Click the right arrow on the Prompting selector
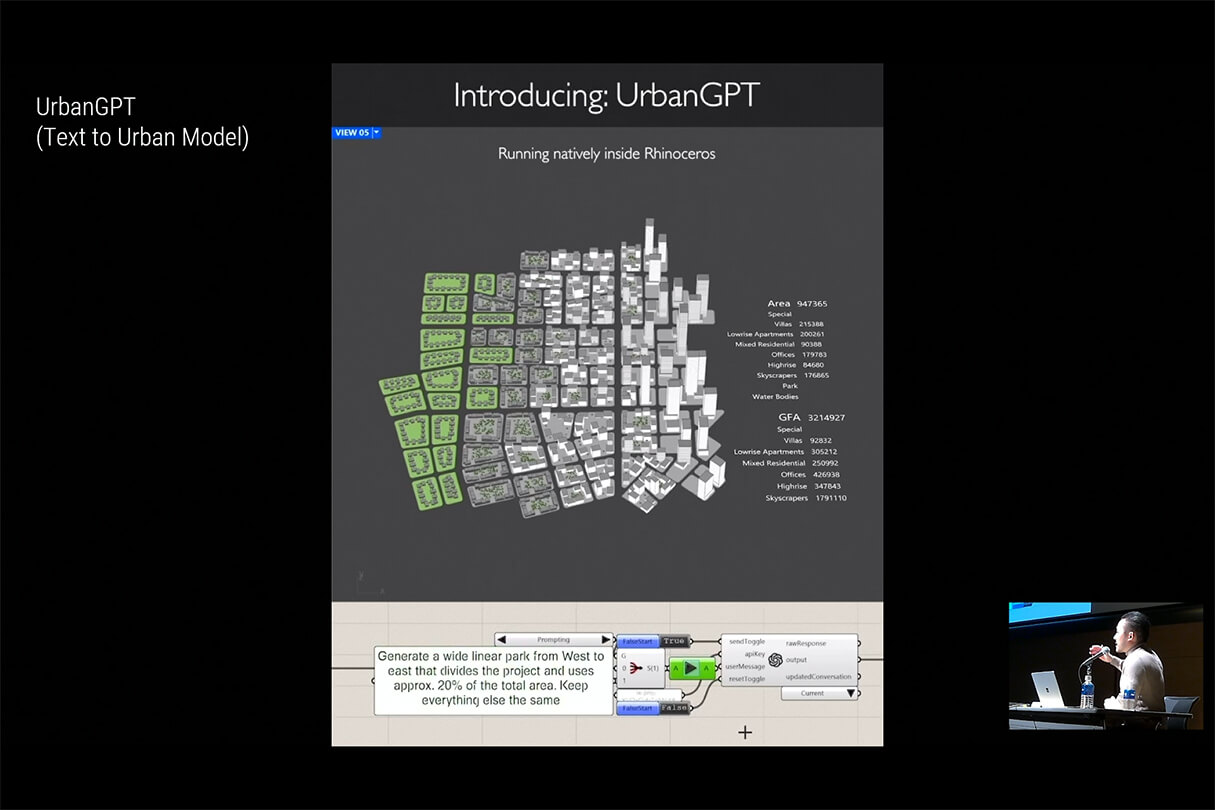 click(x=605, y=640)
